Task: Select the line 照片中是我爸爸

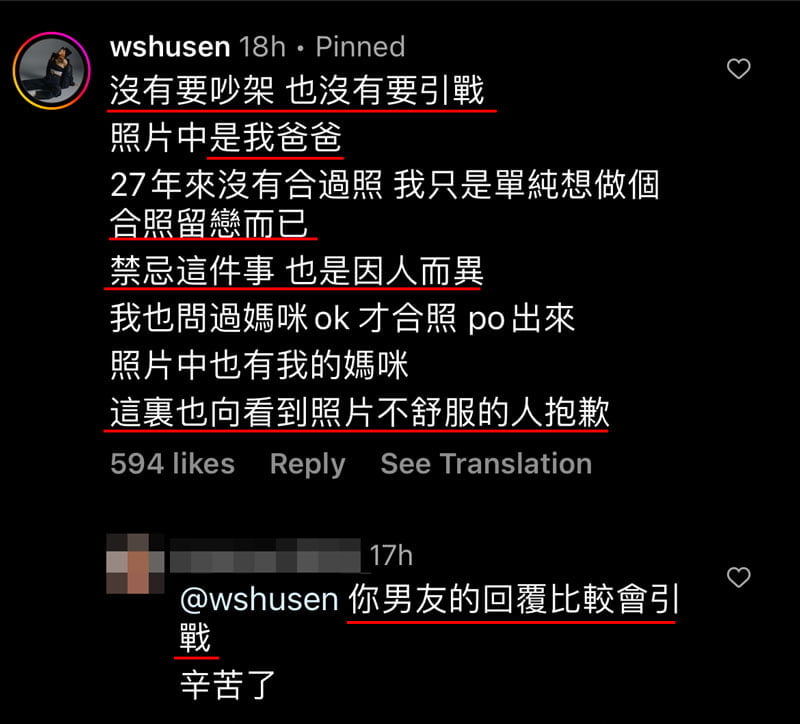Action: pos(226,137)
